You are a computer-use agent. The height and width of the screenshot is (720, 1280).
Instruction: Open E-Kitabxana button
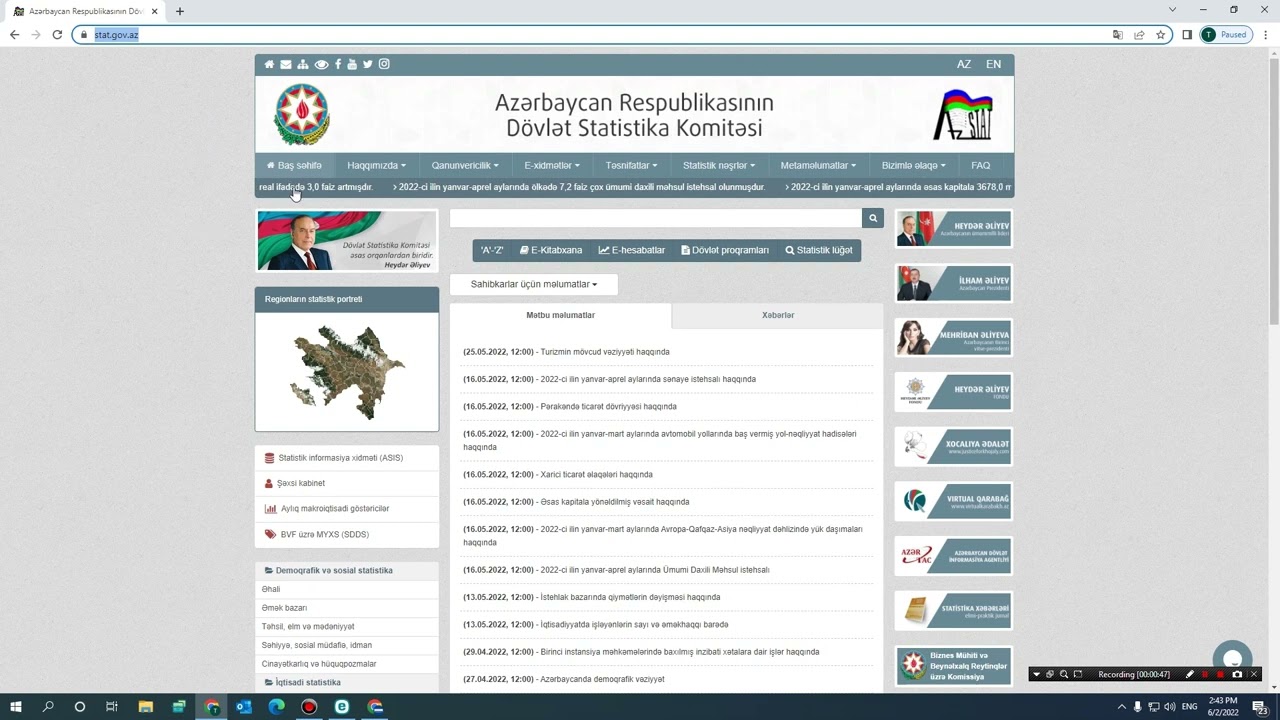[551, 250]
